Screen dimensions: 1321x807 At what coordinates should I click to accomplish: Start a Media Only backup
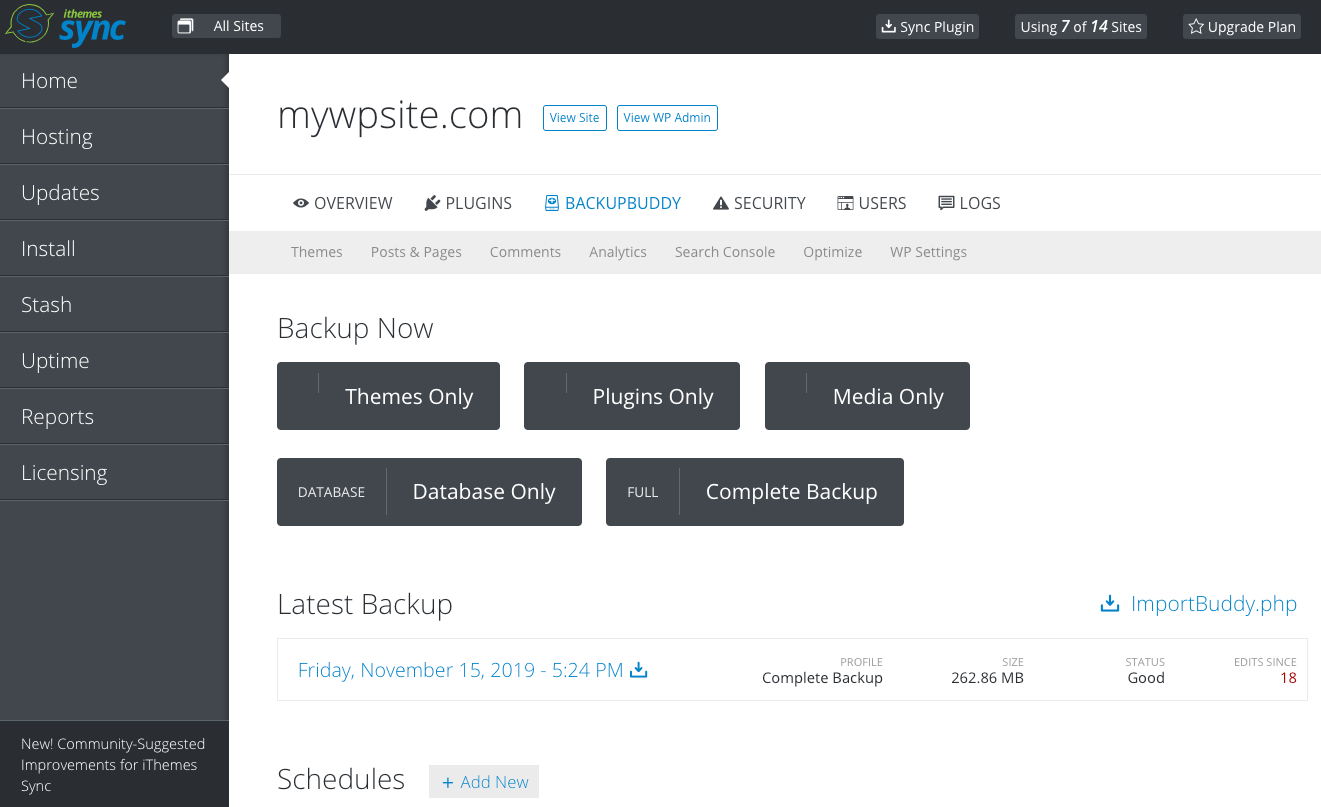coord(867,396)
